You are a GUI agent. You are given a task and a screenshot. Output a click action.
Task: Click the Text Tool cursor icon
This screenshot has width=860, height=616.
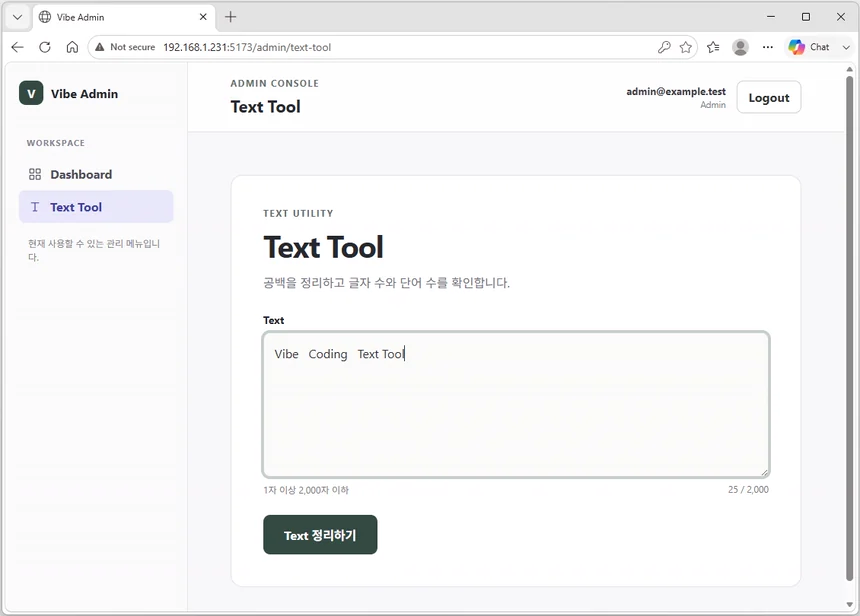click(35, 207)
